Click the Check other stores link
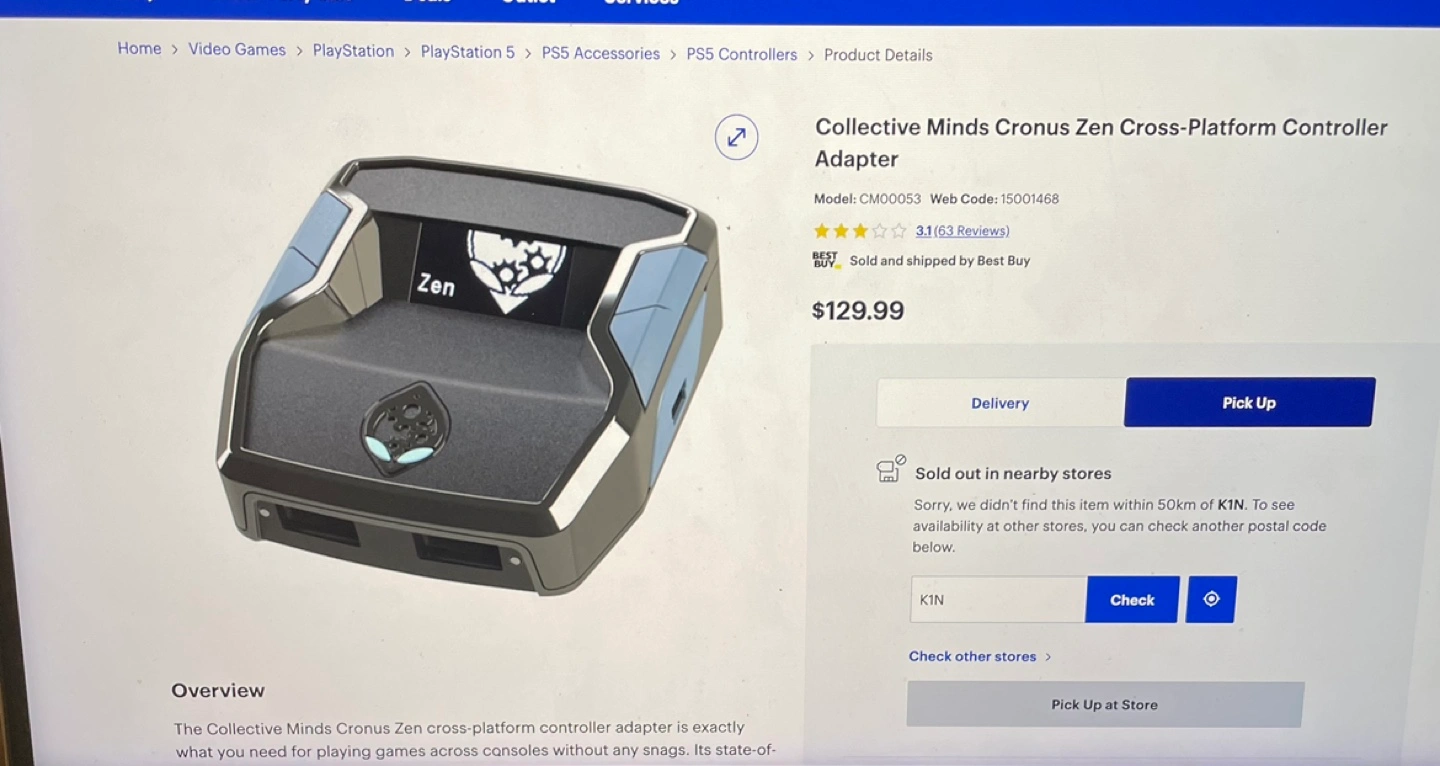Viewport: 1440px width, 766px height. pyautogui.click(x=972, y=656)
